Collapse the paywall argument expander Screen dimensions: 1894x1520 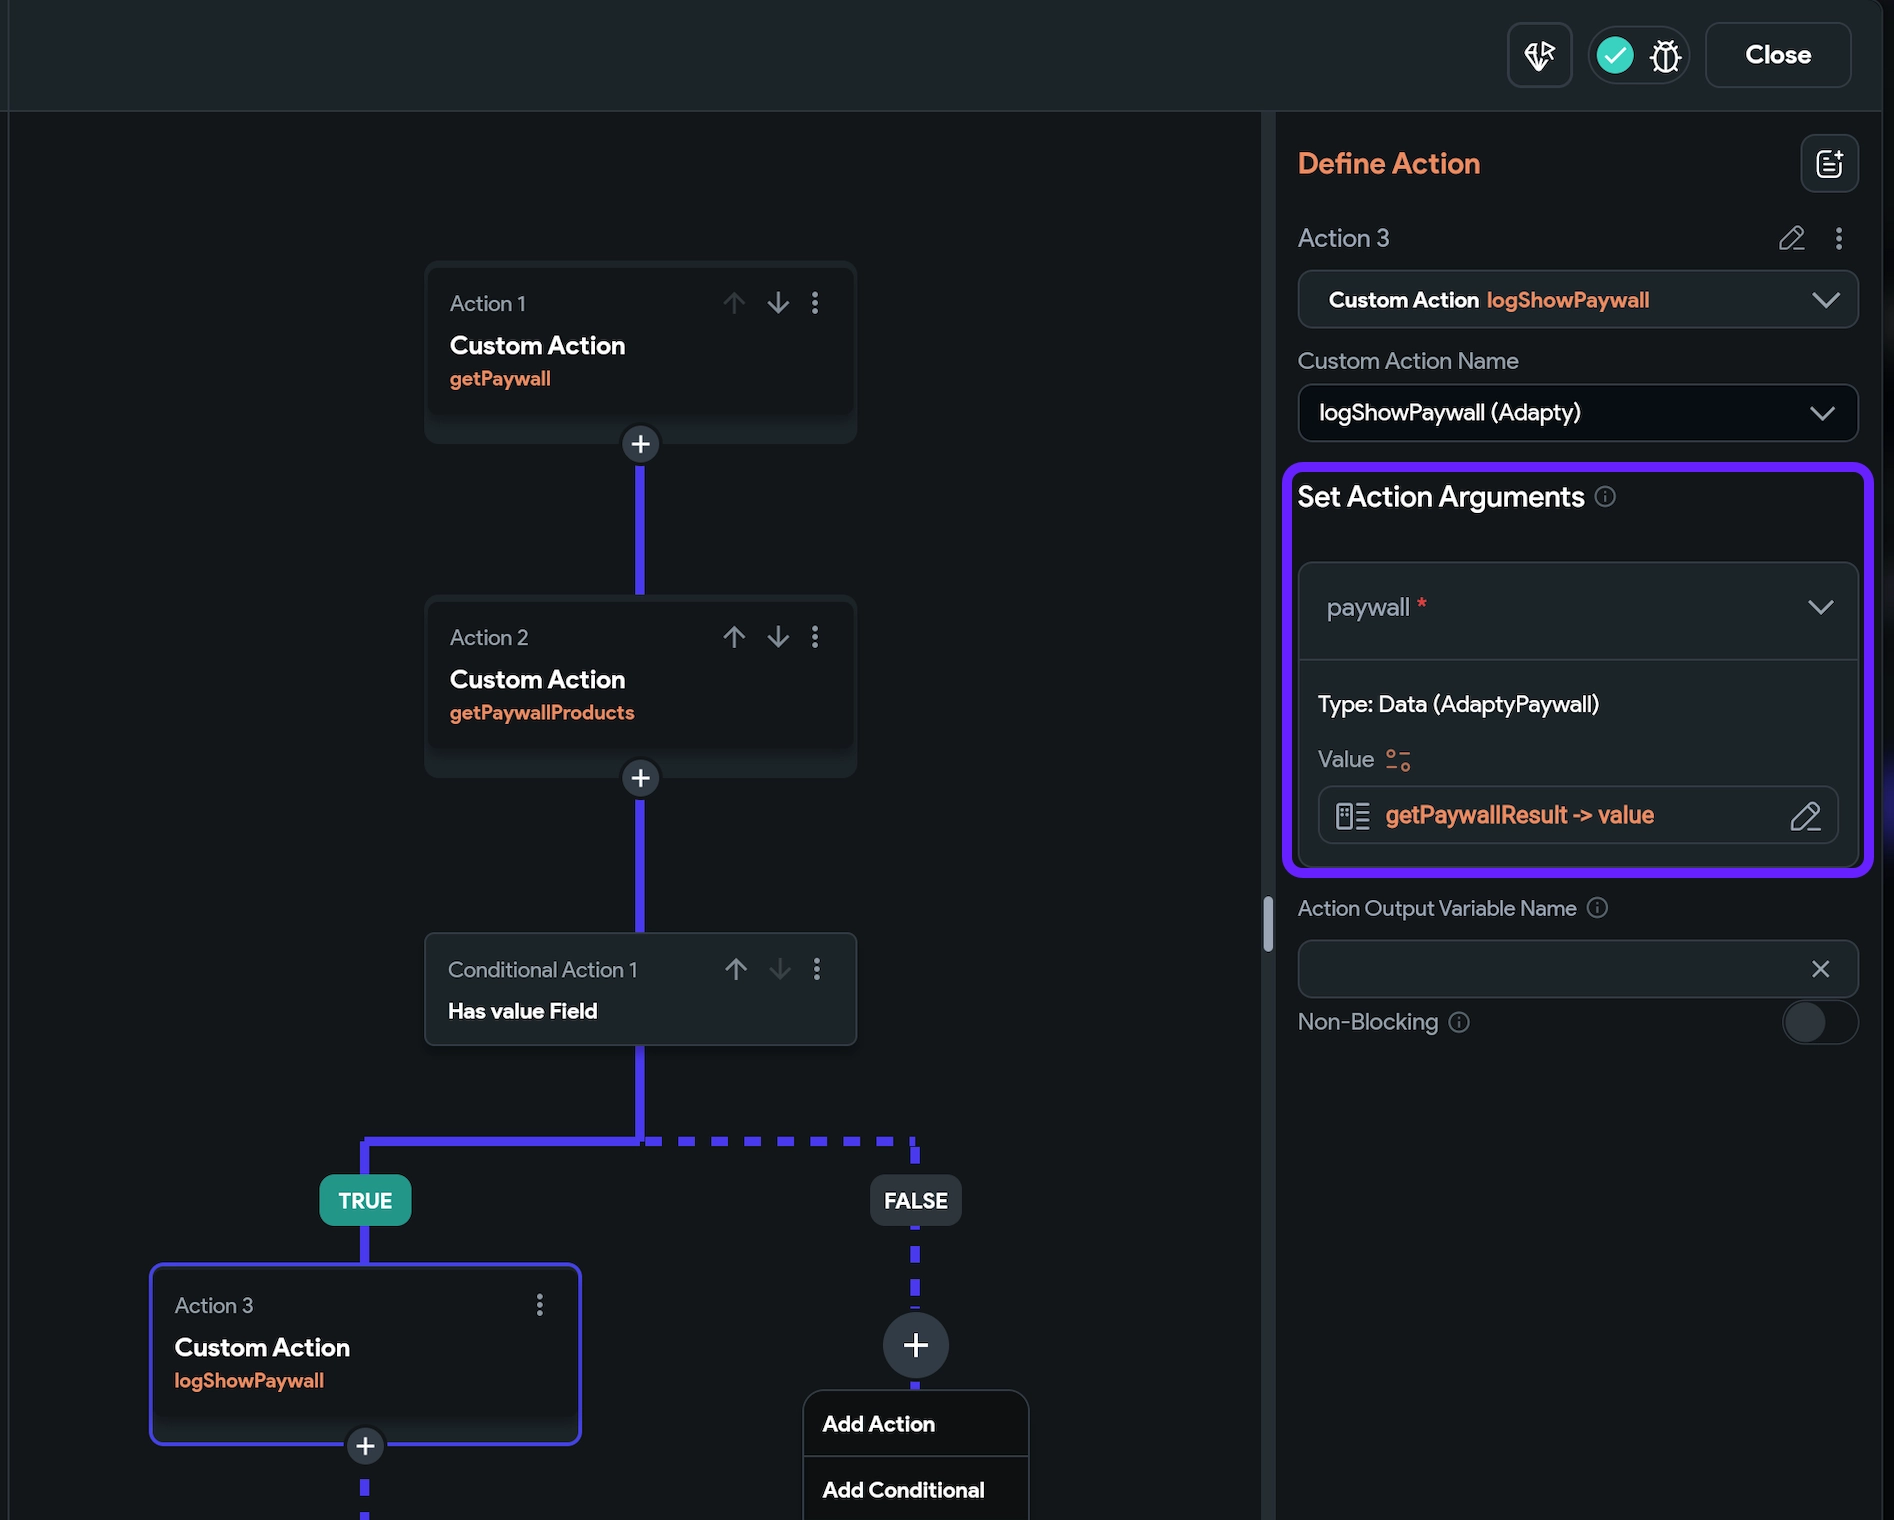(1819, 608)
